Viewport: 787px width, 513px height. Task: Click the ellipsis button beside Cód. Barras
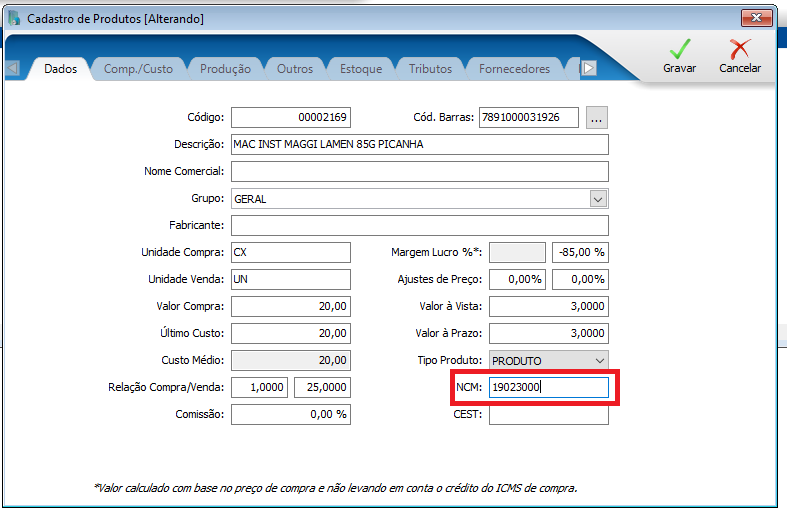click(597, 118)
